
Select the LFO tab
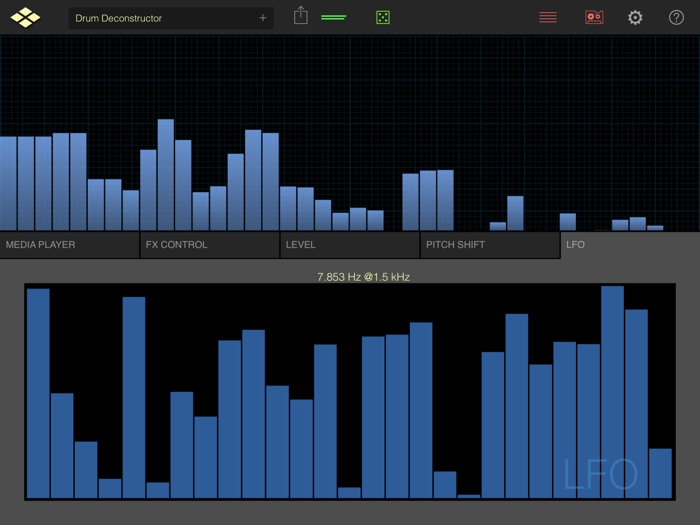pos(630,245)
